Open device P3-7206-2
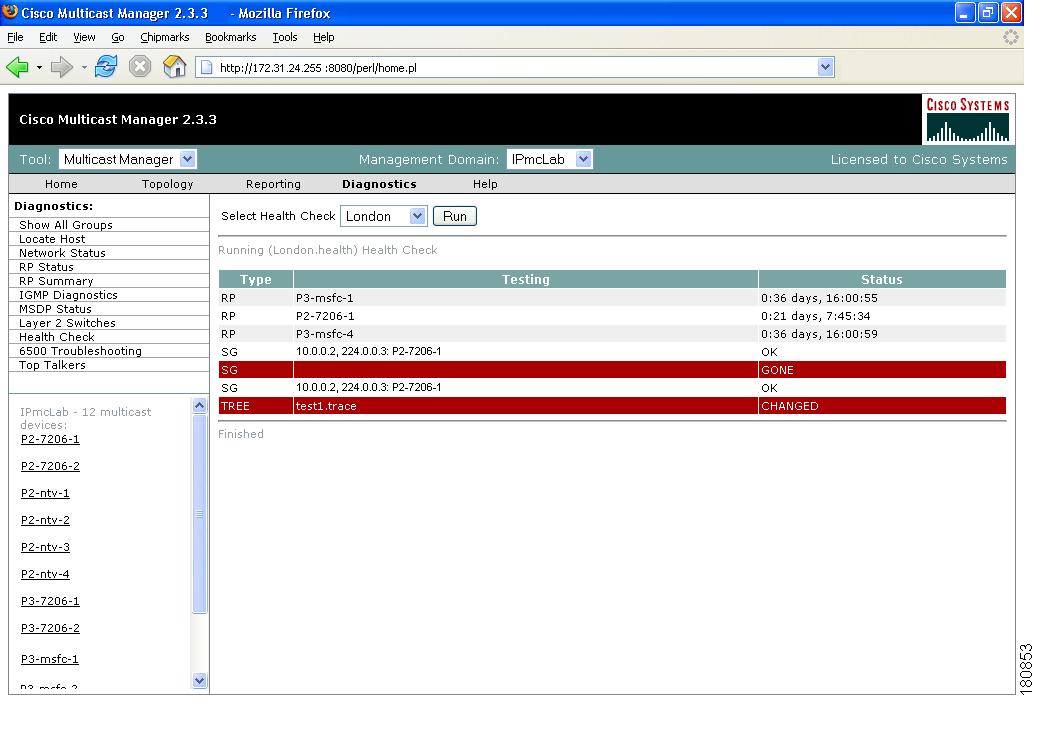The image size is (1043, 742). tap(50, 628)
